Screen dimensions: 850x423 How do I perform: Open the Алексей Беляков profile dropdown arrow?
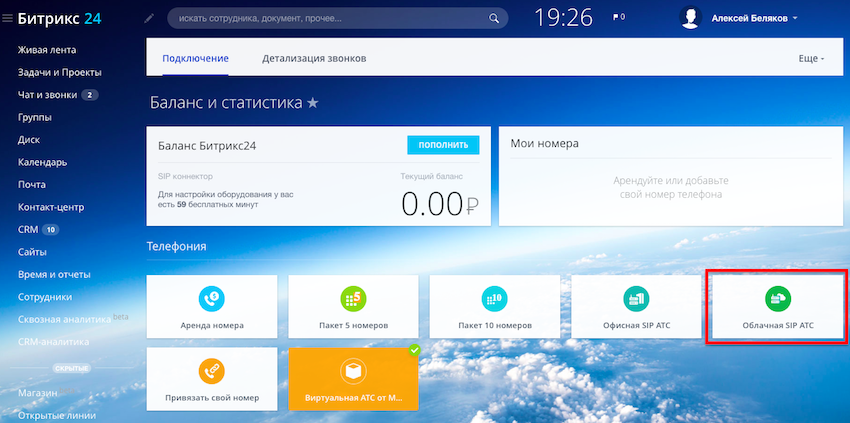click(x=795, y=18)
